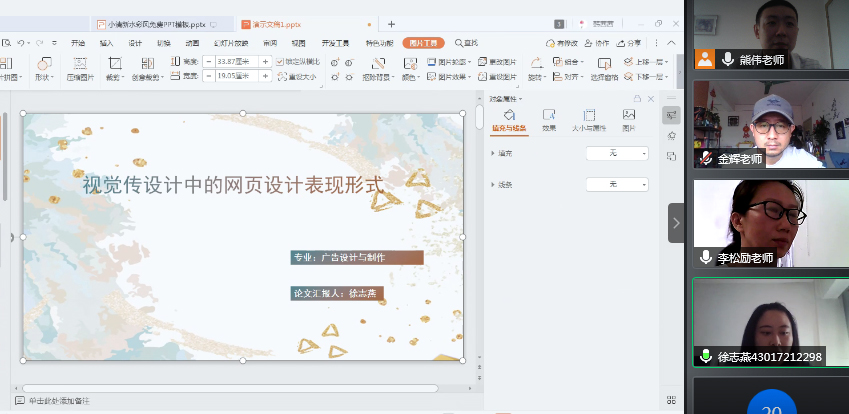
Task: Open the 效果 effects panel icon
Action: (x=549, y=115)
